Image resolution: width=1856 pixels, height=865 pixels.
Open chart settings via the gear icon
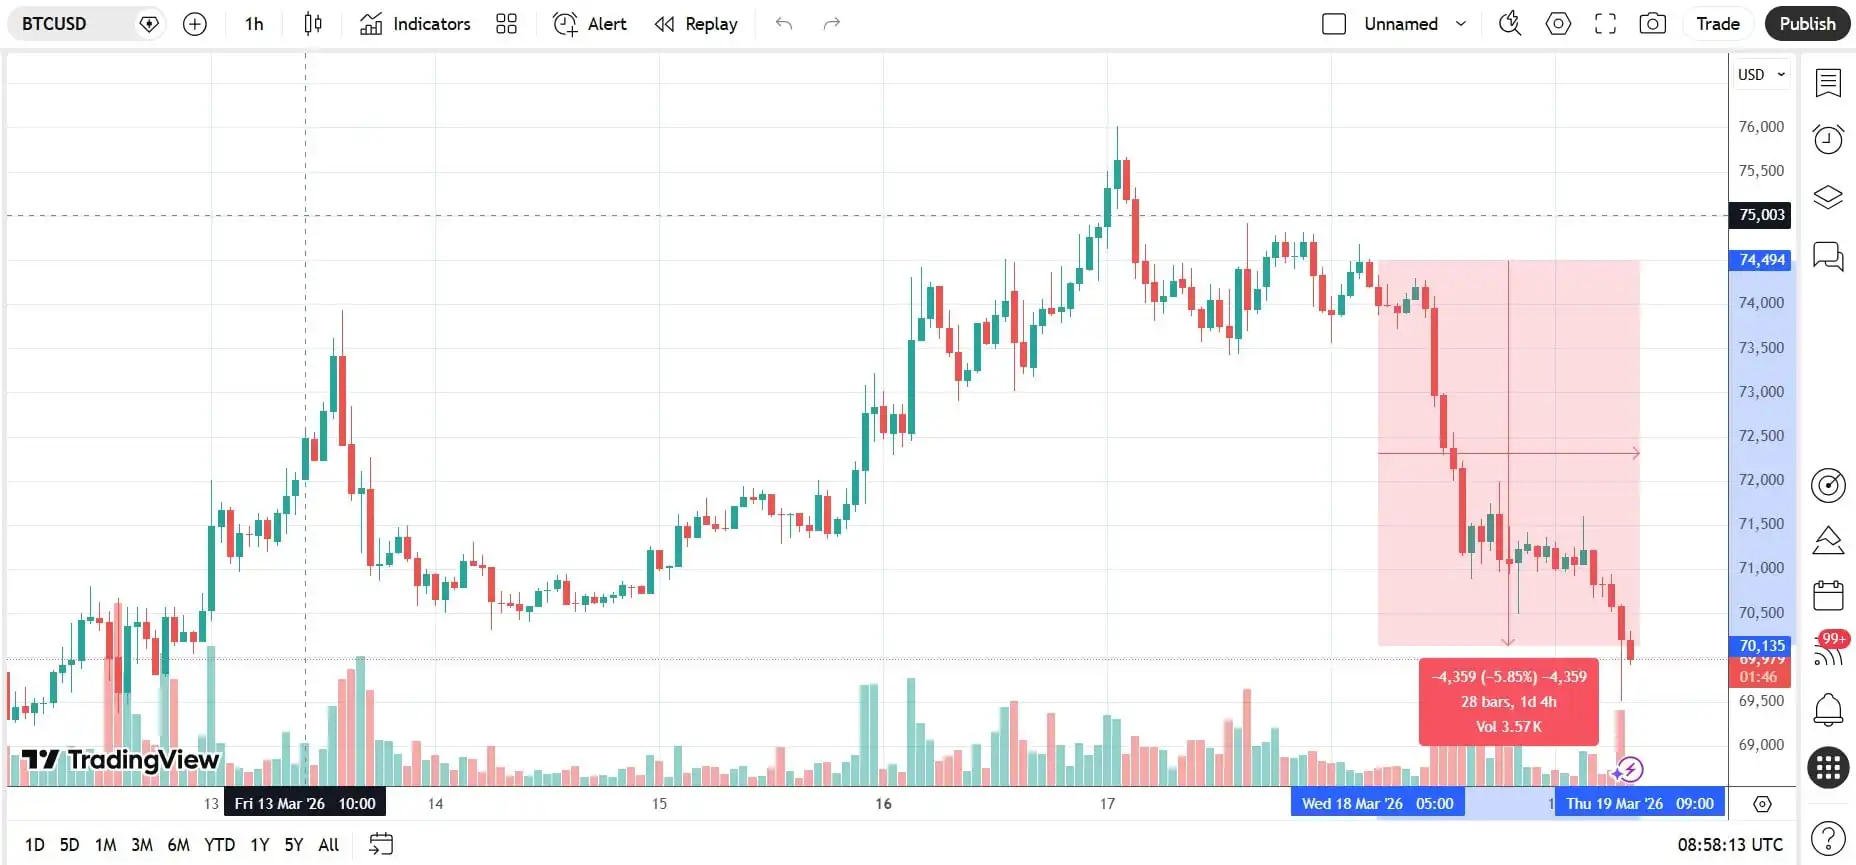1557,23
